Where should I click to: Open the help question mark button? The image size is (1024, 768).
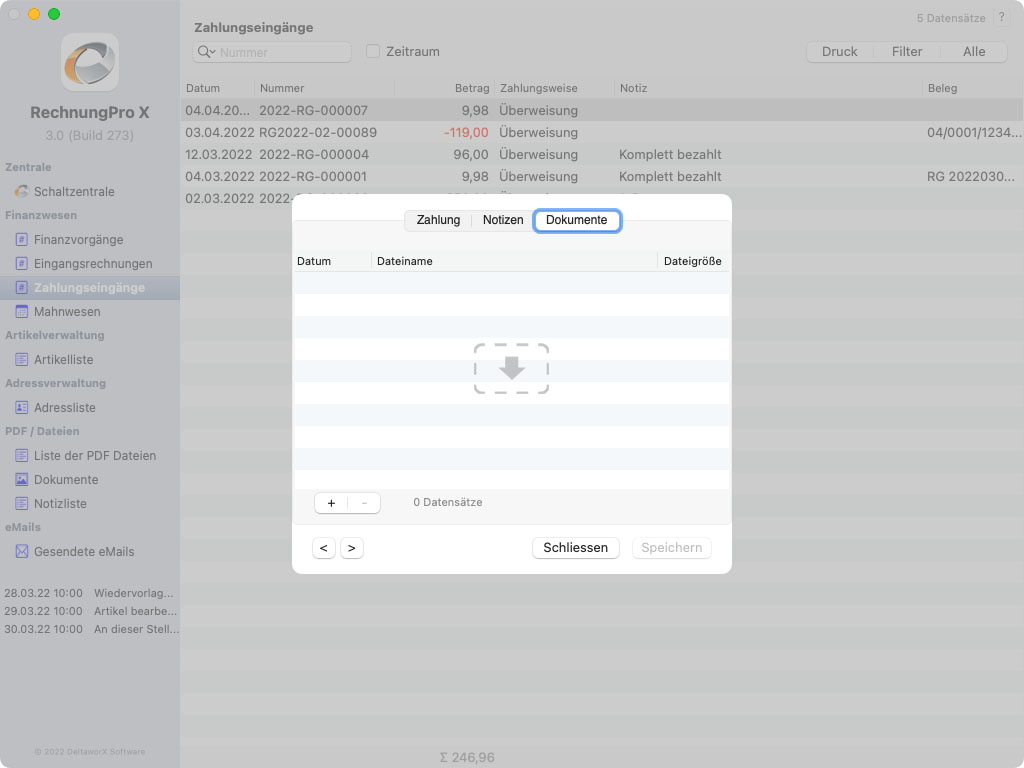(x=1002, y=18)
